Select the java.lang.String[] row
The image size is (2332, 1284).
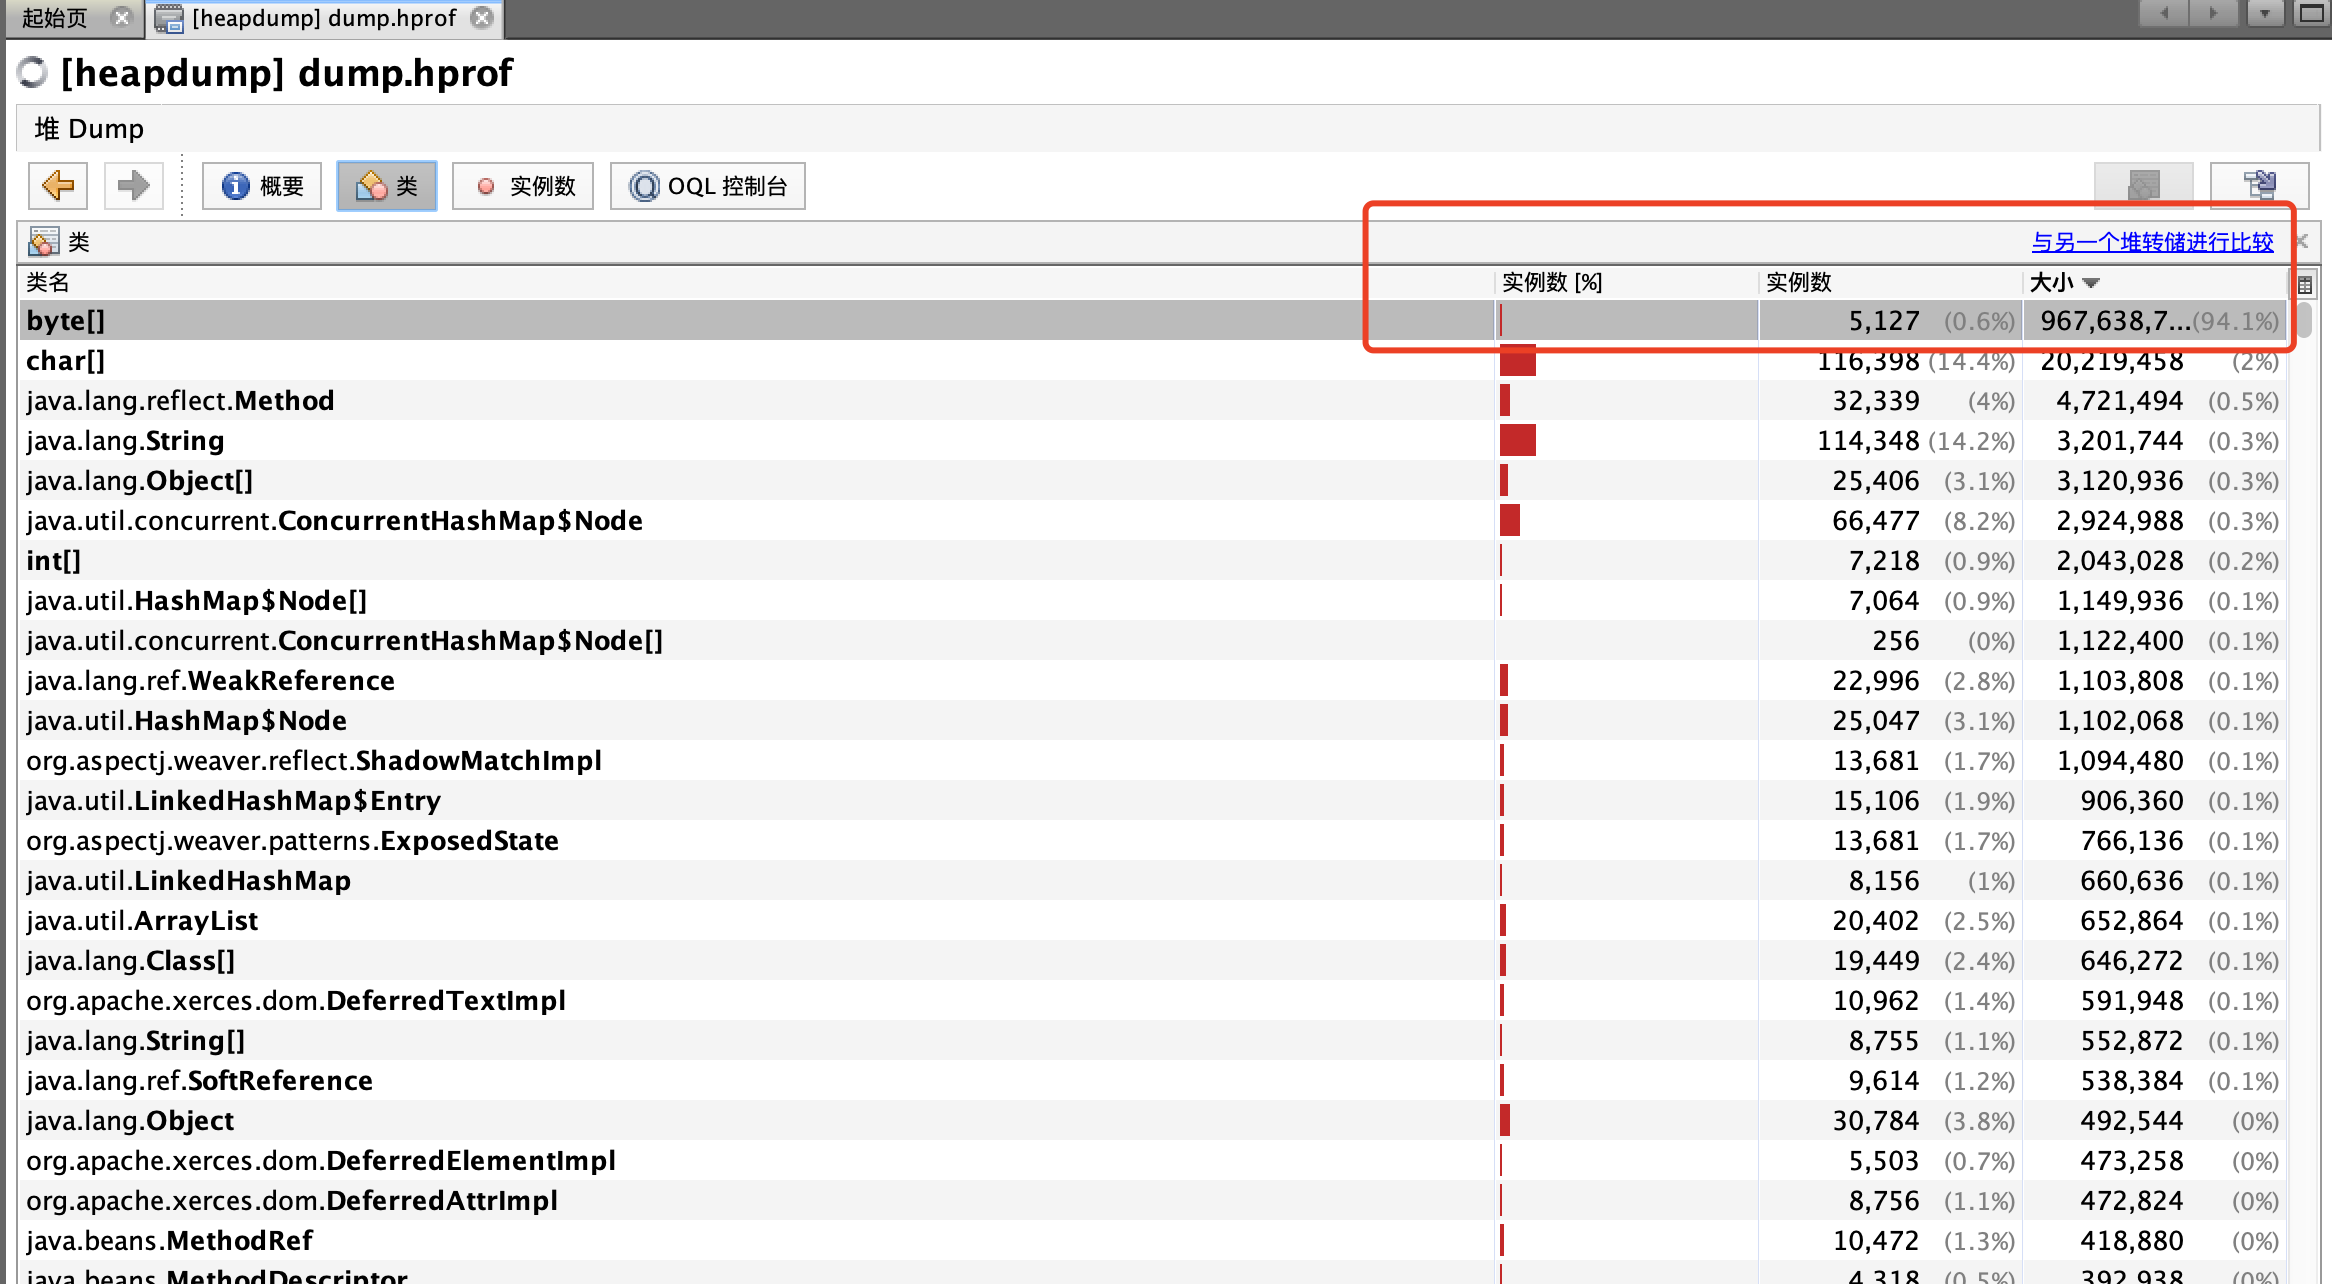[1152, 1040]
